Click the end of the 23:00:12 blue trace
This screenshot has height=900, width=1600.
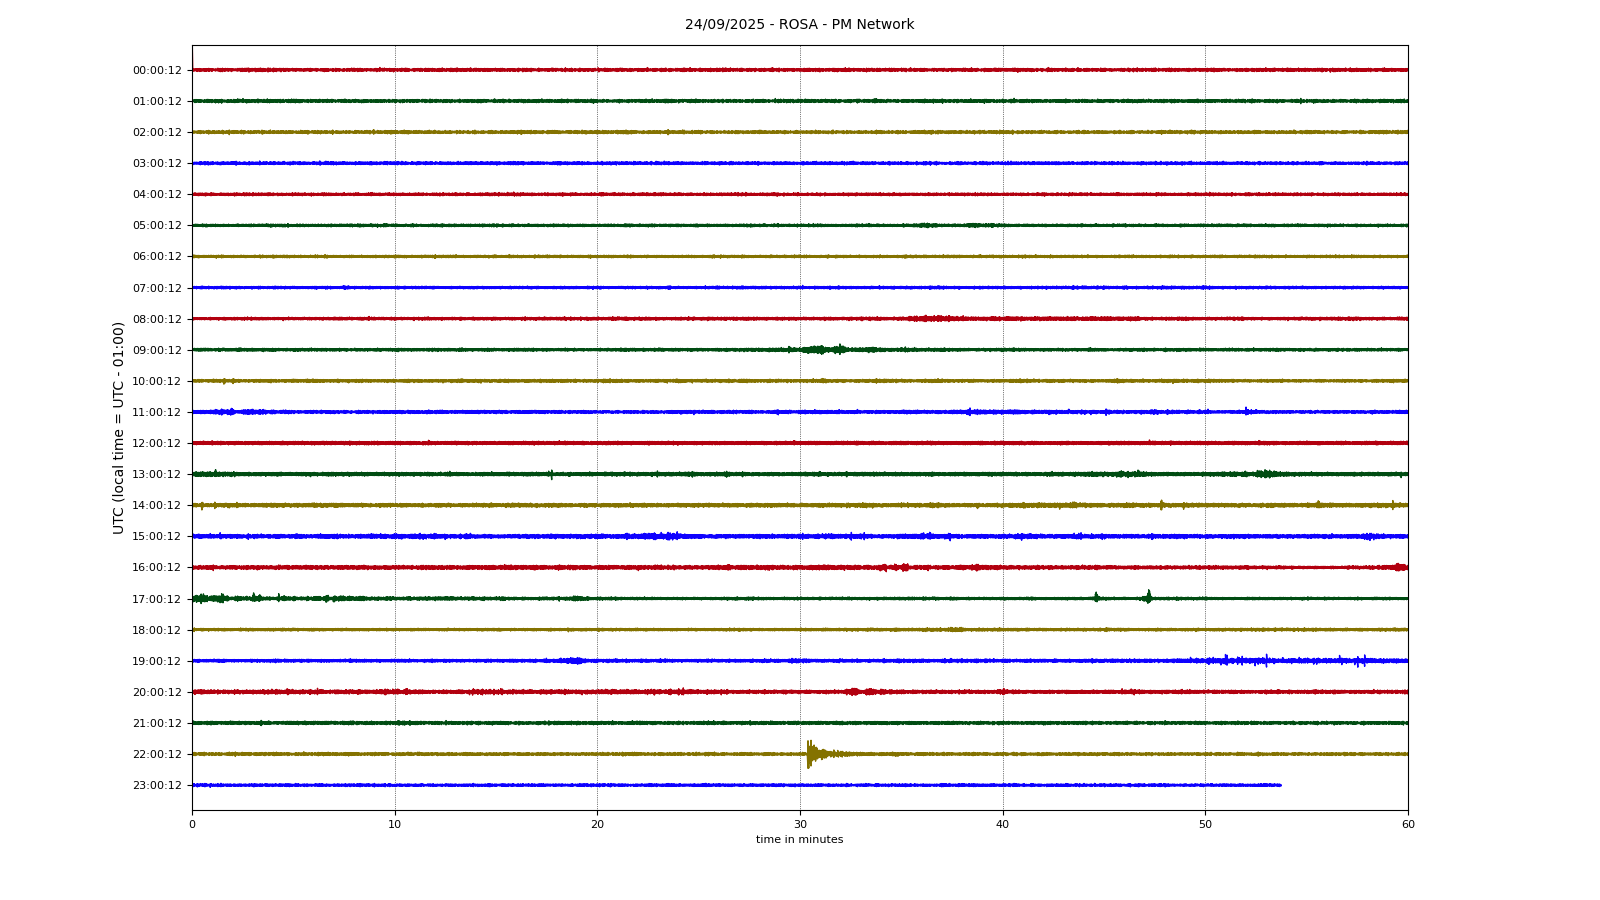click(x=1279, y=785)
